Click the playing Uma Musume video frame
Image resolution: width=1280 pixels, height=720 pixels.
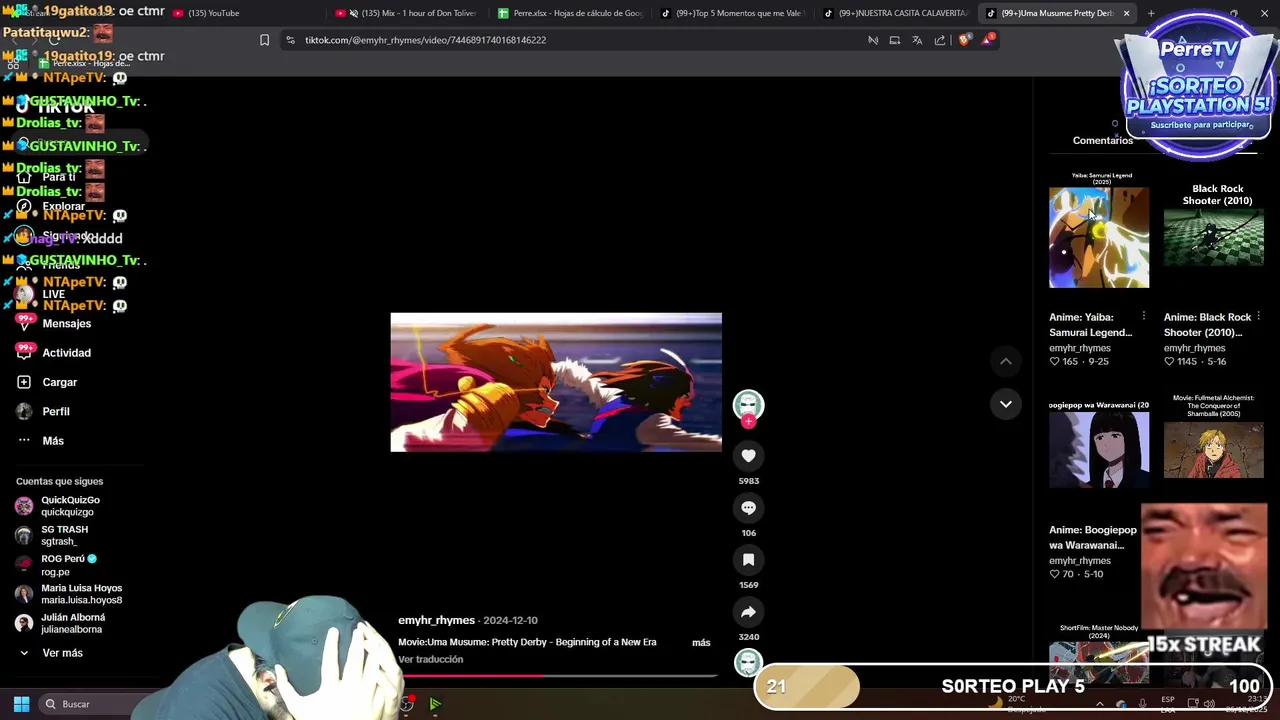click(x=556, y=382)
